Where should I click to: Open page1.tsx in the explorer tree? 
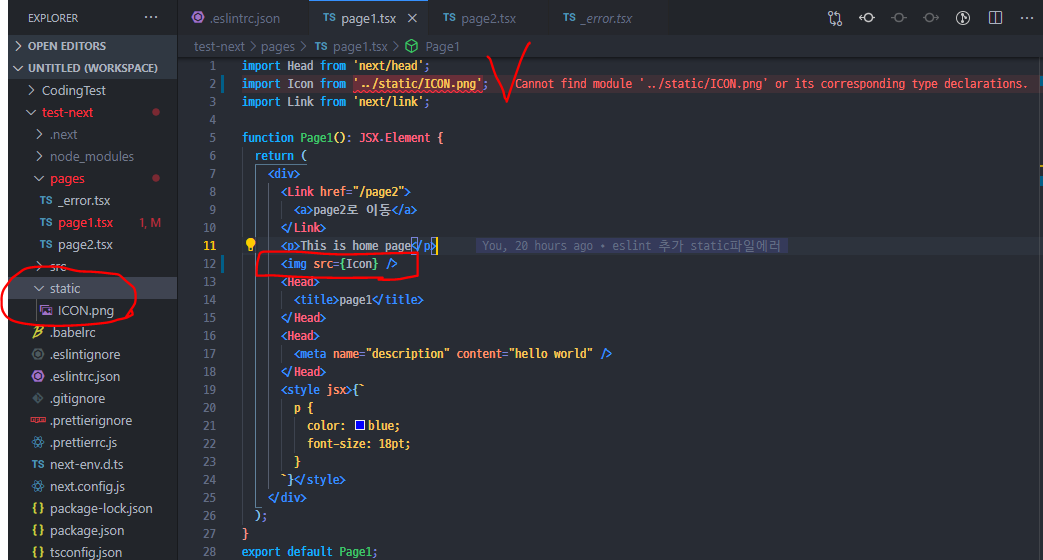[92, 222]
